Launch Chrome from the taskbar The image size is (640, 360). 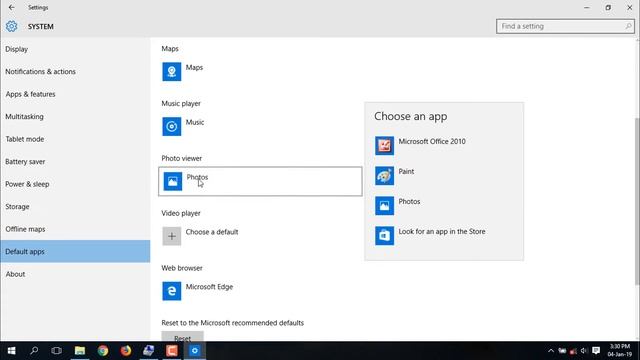(103, 351)
